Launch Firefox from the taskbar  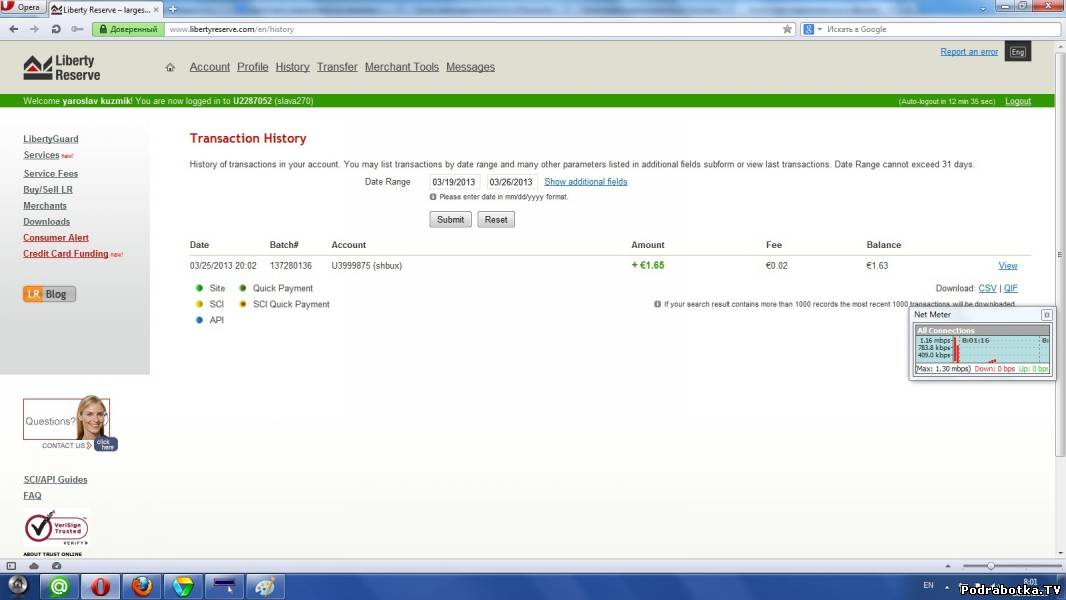142,587
